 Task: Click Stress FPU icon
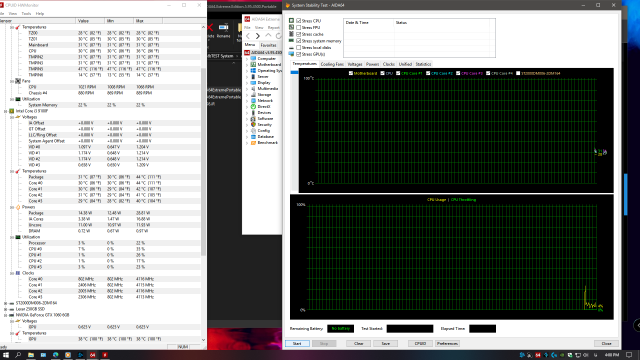(291, 27)
